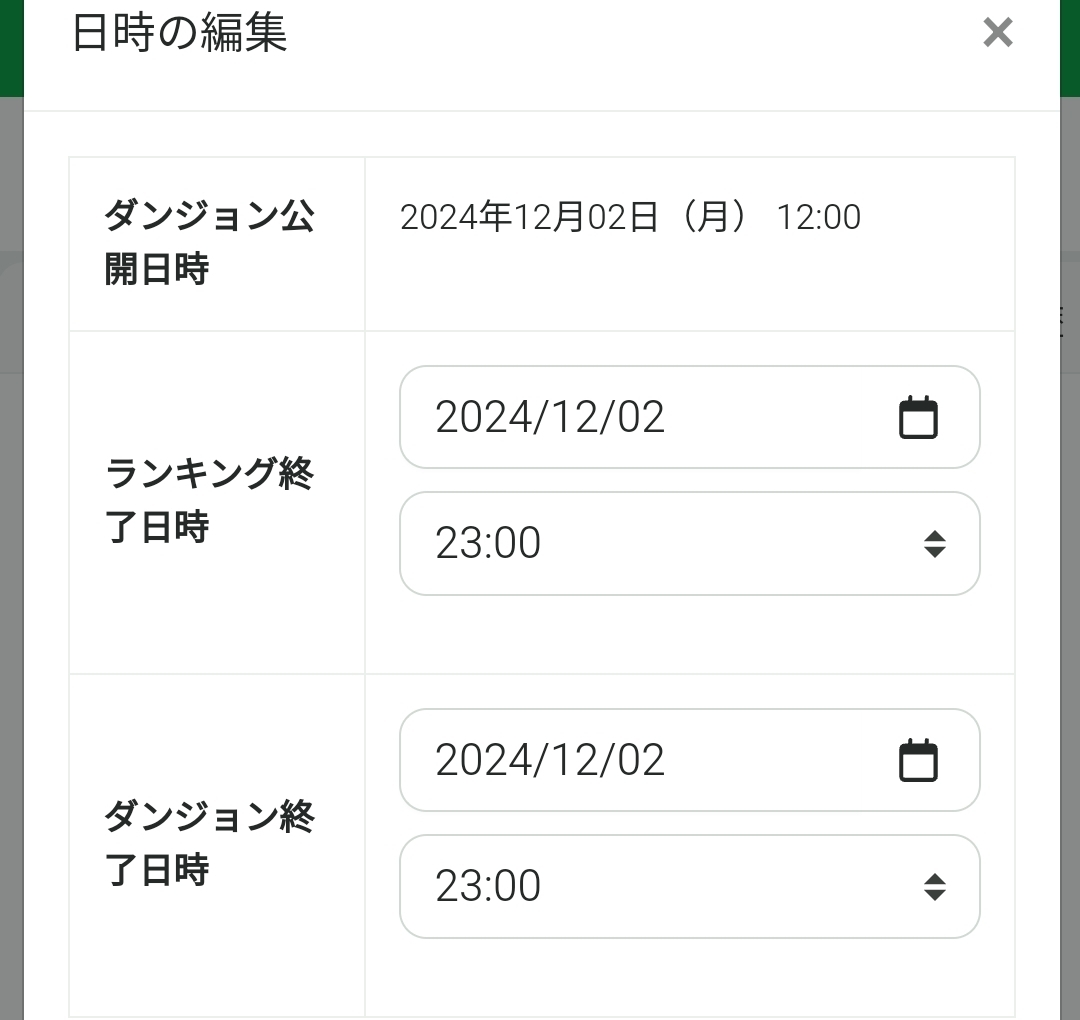The height and width of the screenshot is (1020, 1080).
Task: Open calendar picker for ランキング終了日時
Action: [918, 418]
